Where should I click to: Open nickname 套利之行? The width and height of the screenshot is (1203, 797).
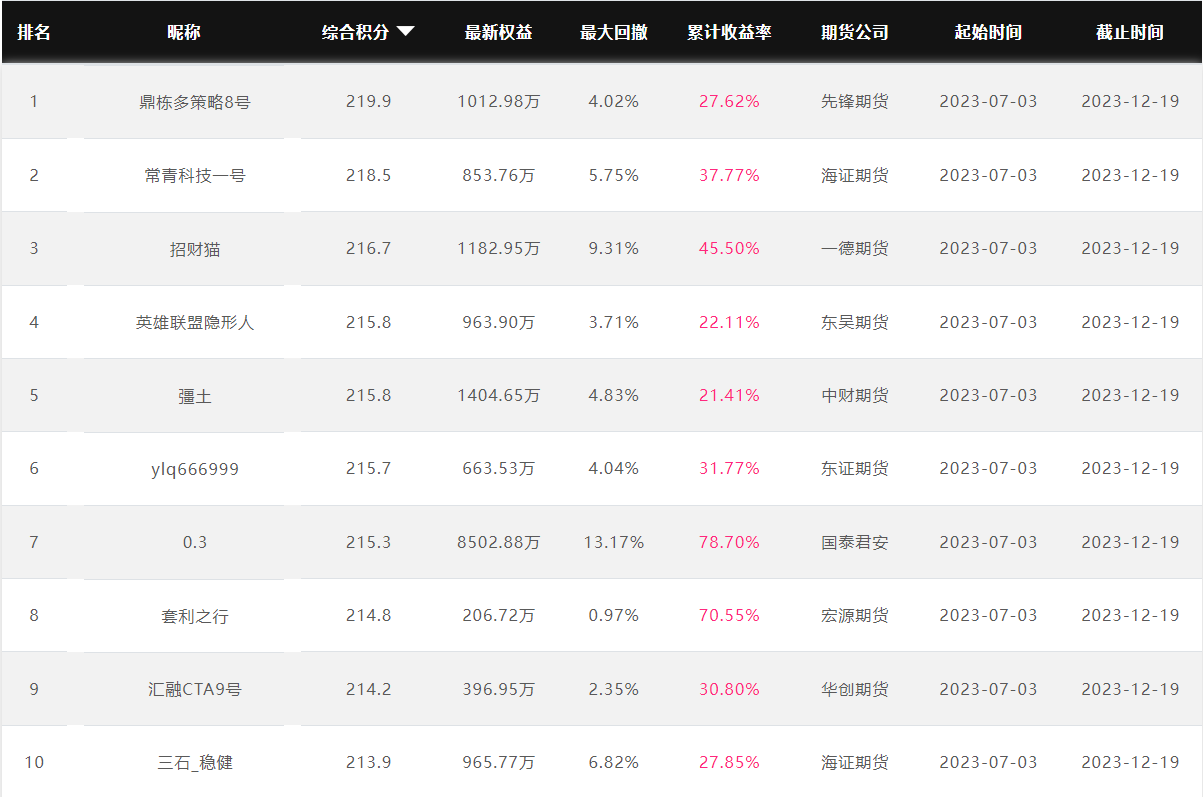pyautogui.click(x=195, y=616)
